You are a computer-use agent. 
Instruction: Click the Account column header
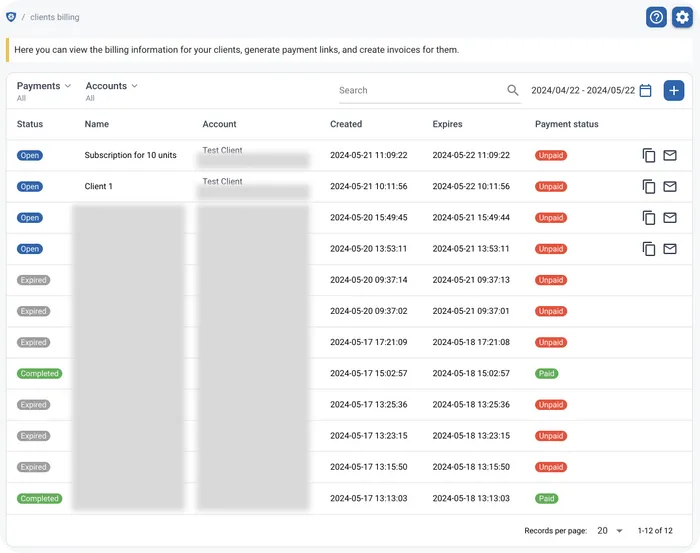[x=219, y=124]
